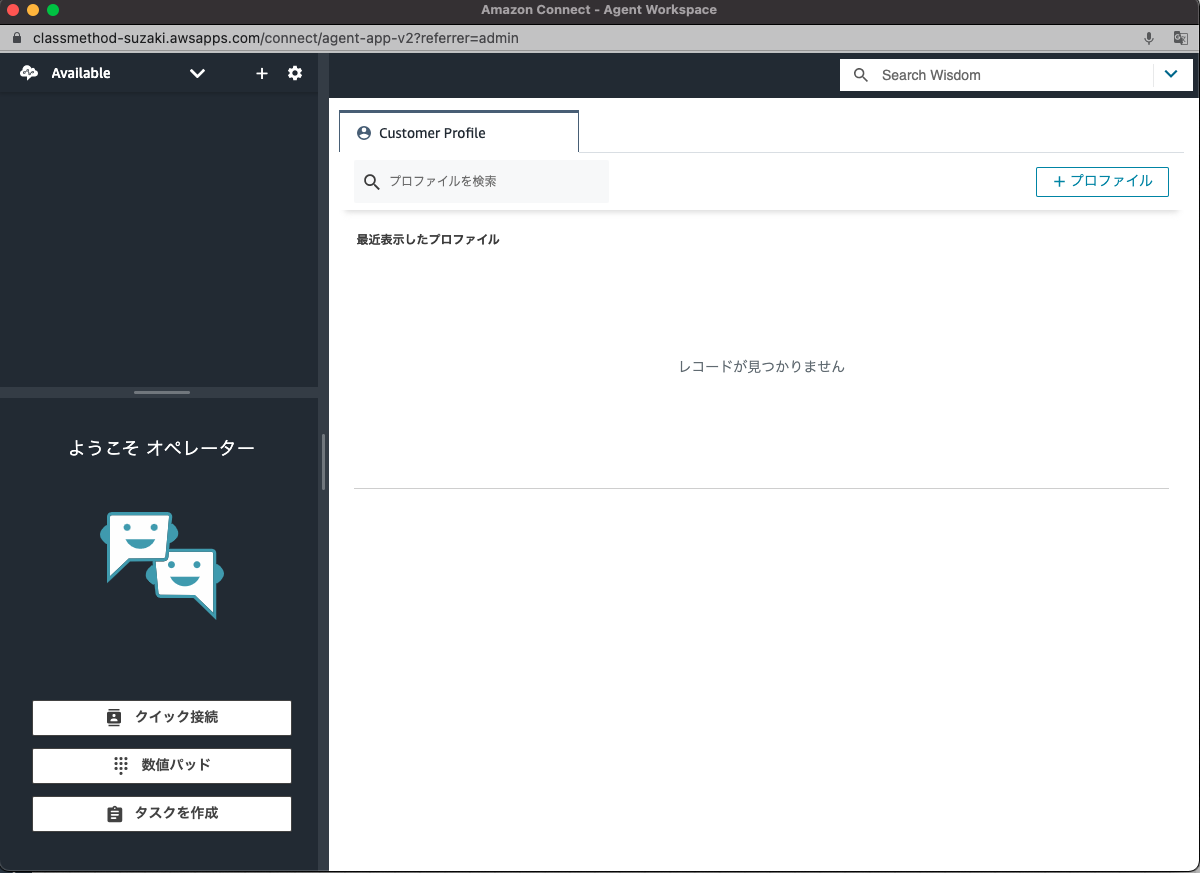Click the magnifier in Search Wisdom field
1200x873 pixels.
861,74
